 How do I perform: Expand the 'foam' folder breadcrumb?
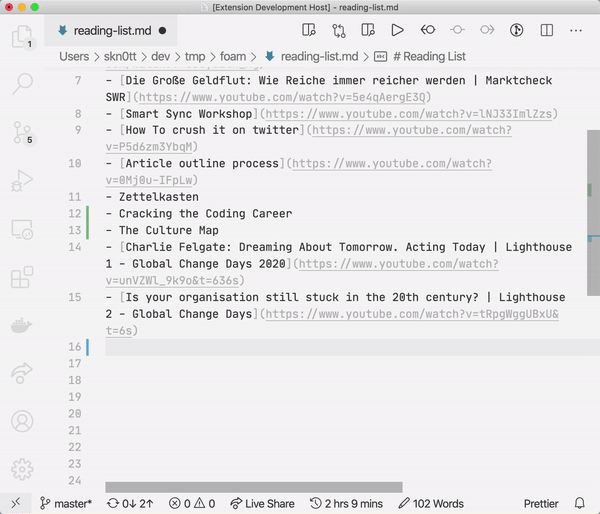[232, 56]
